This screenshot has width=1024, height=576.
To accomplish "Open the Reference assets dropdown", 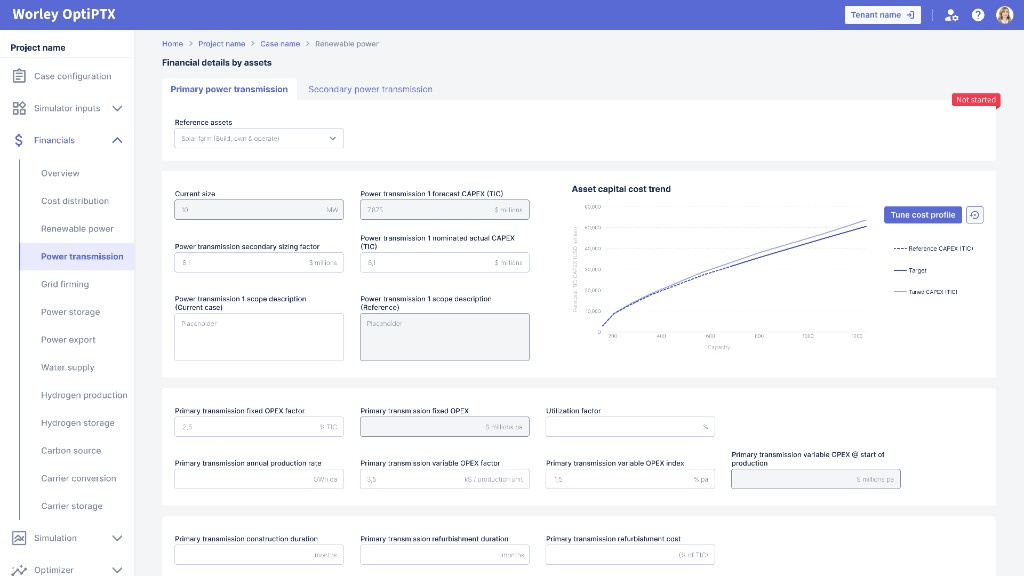I will [x=259, y=138].
